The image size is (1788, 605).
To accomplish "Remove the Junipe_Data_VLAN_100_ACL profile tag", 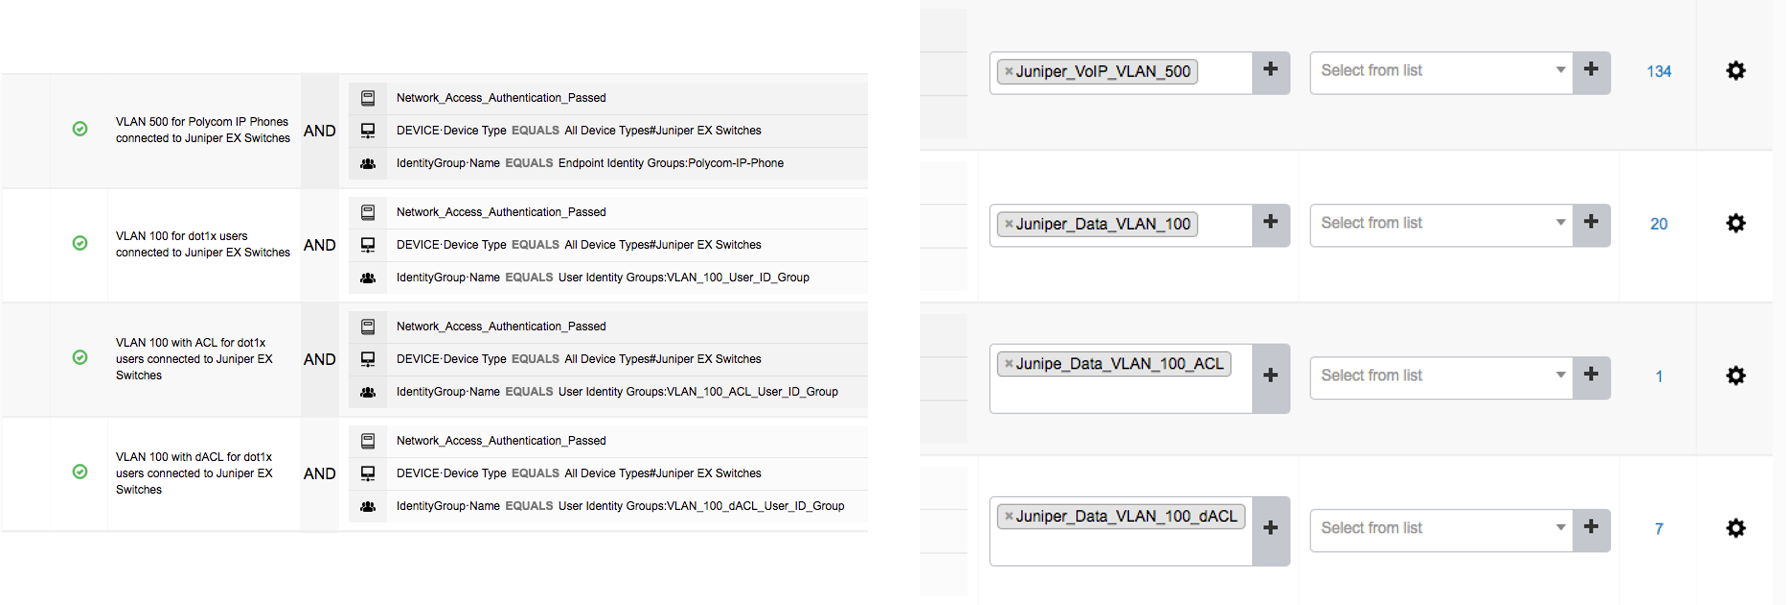I will click(x=1009, y=364).
